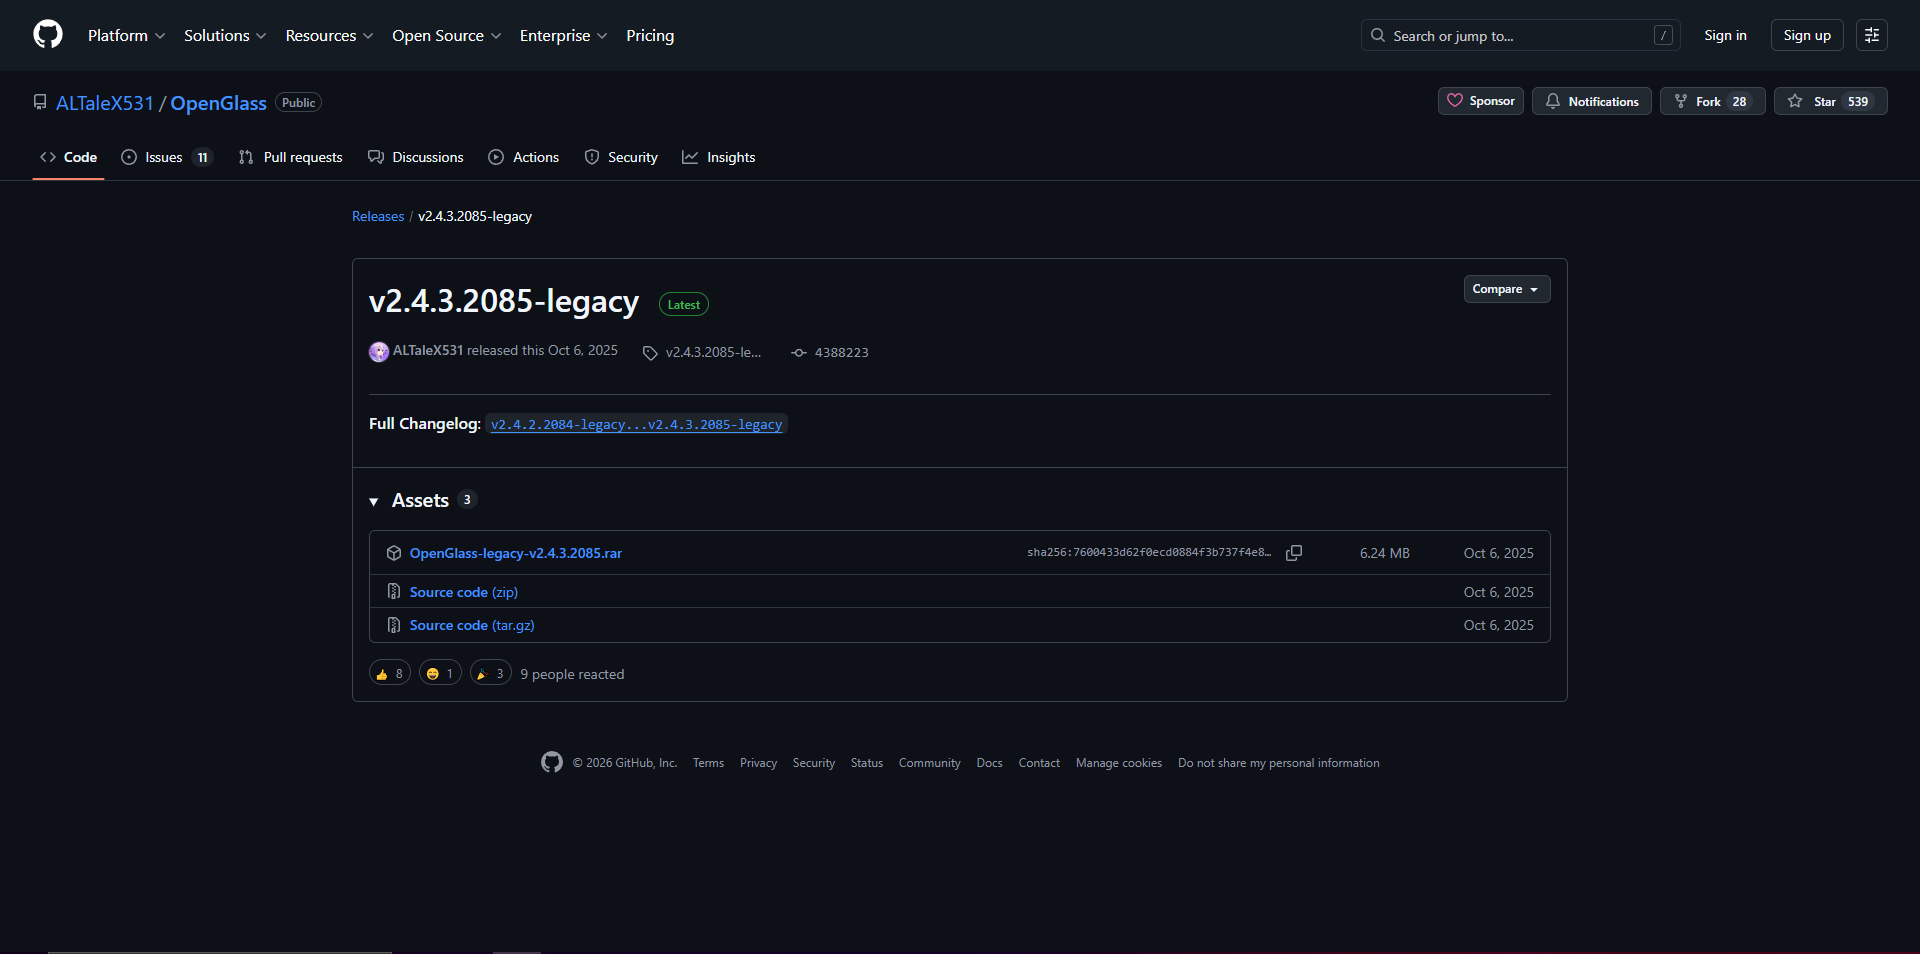Switch to the Discussions tab

(416, 157)
